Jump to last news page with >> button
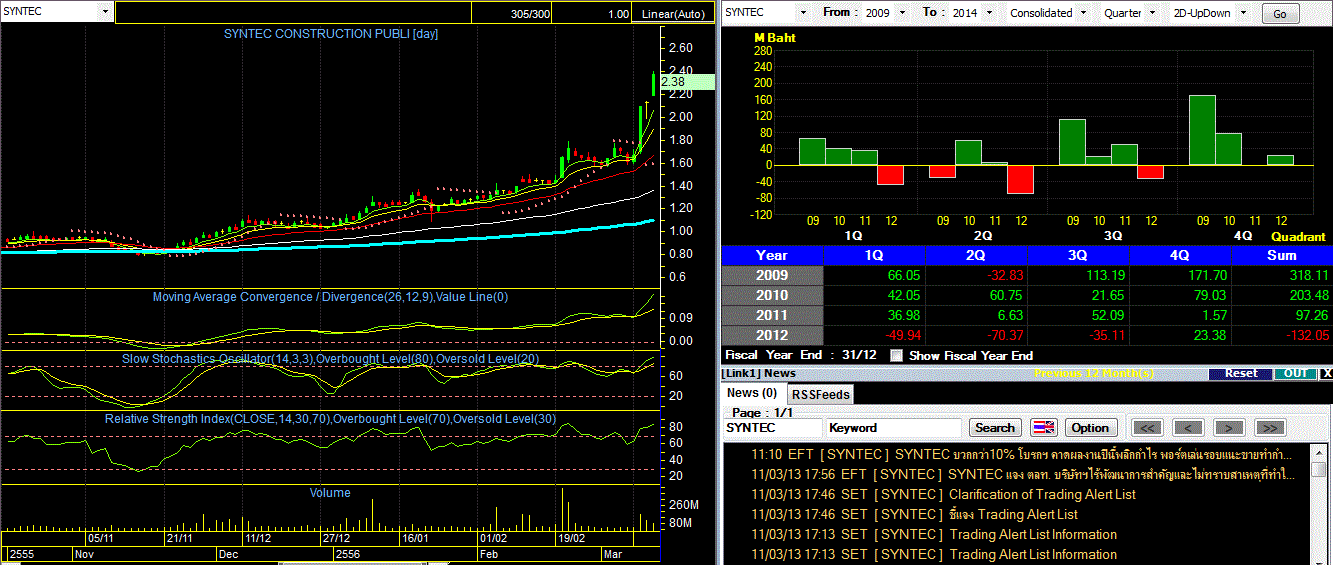The image size is (1333, 565). point(1269,428)
